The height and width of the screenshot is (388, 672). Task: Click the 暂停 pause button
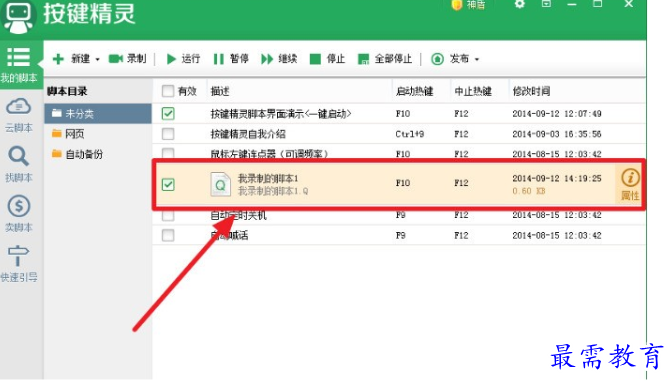point(231,59)
